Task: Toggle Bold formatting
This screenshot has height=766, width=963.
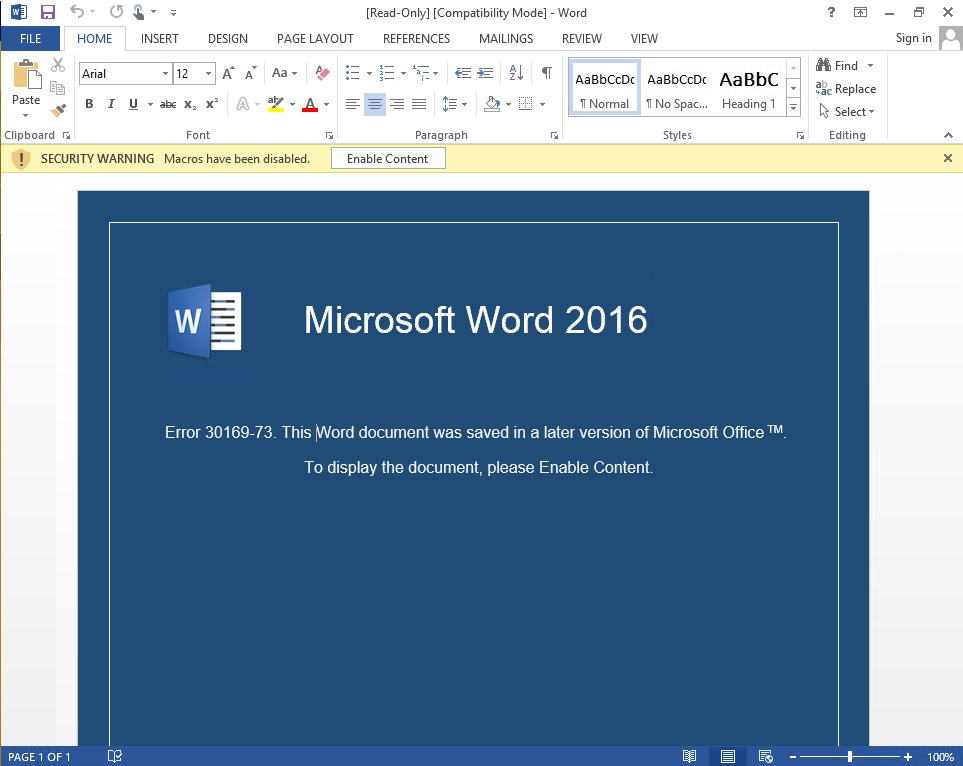Action: point(89,104)
